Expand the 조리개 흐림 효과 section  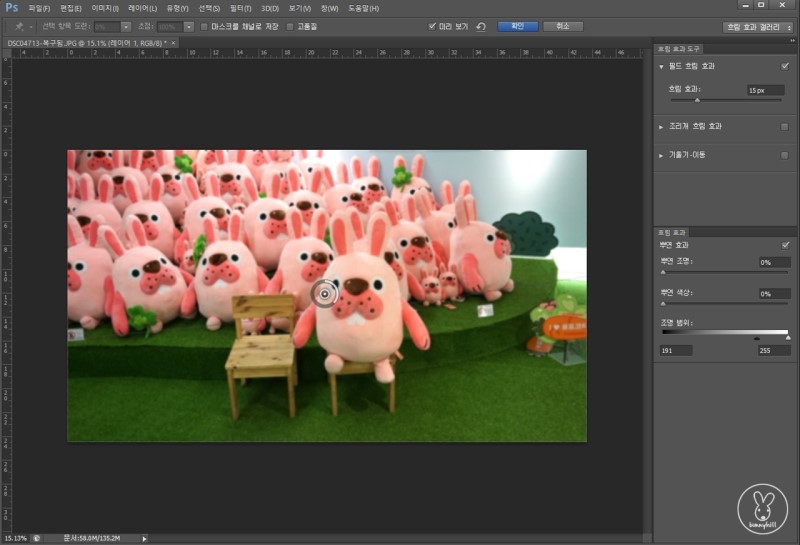(x=661, y=127)
